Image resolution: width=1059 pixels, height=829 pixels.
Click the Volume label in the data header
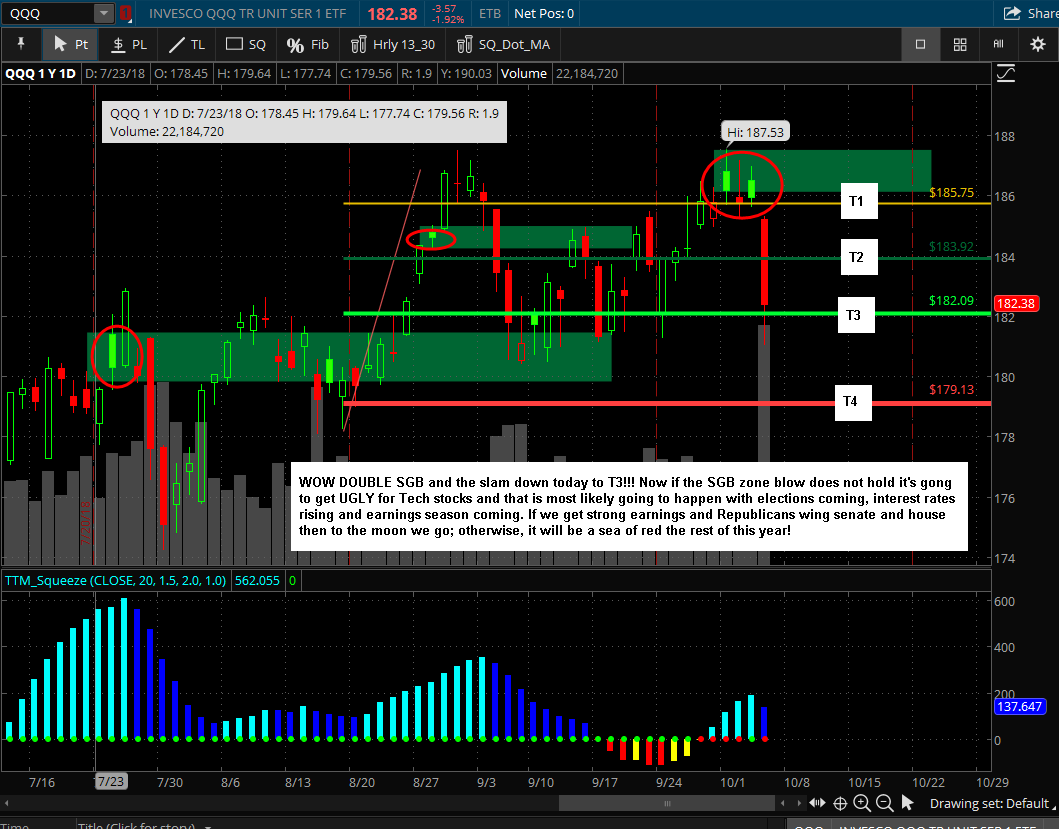tap(524, 74)
